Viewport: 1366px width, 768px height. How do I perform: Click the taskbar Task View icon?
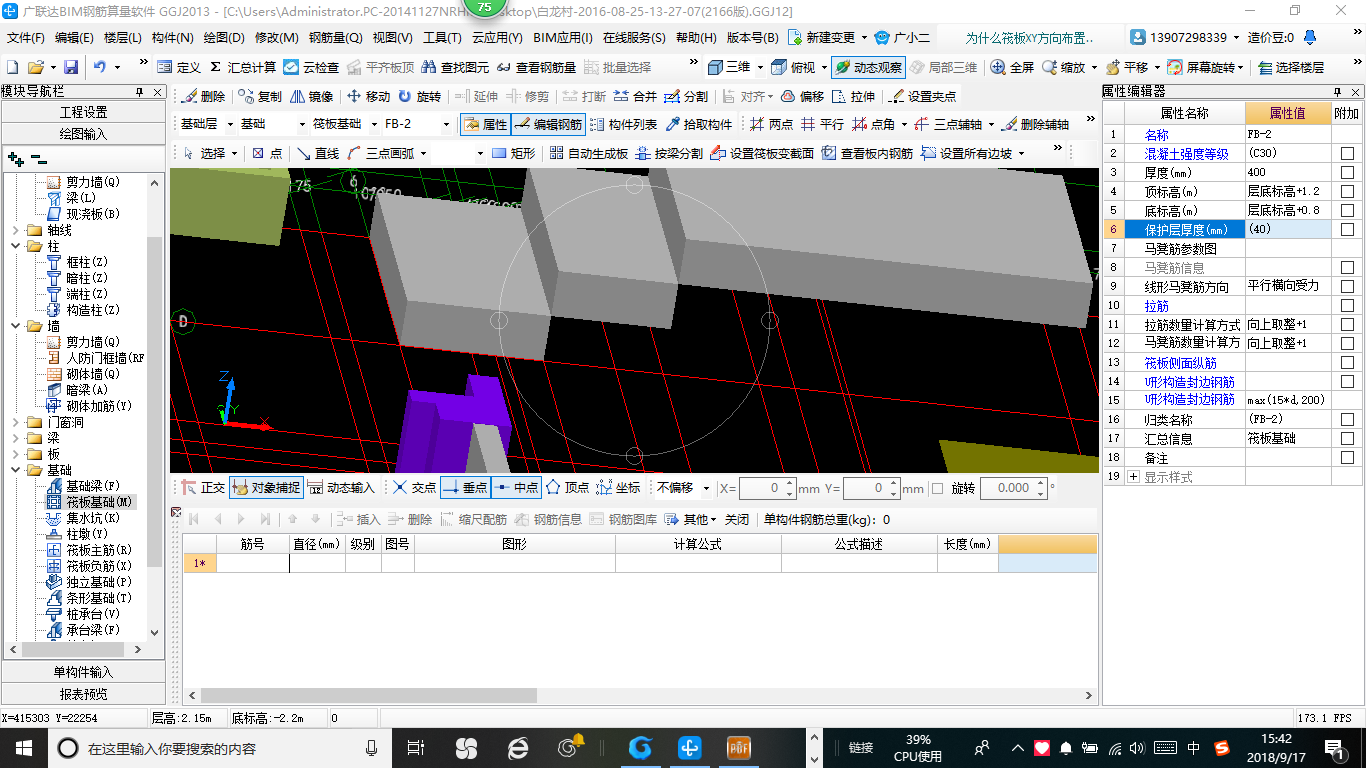point(416,748)
